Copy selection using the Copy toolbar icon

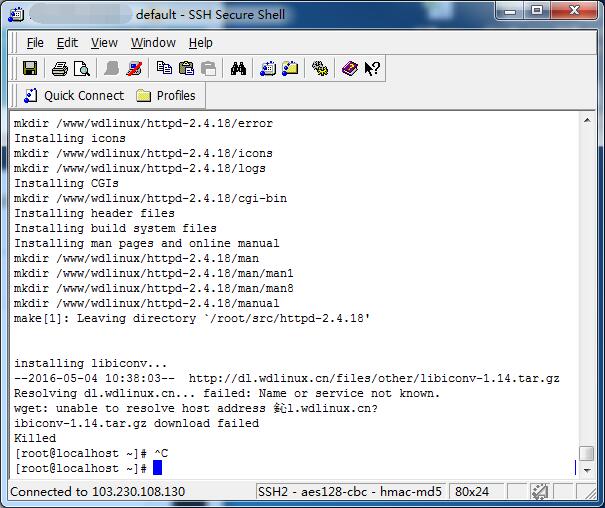pyautogui.click(x=164, y=69)
